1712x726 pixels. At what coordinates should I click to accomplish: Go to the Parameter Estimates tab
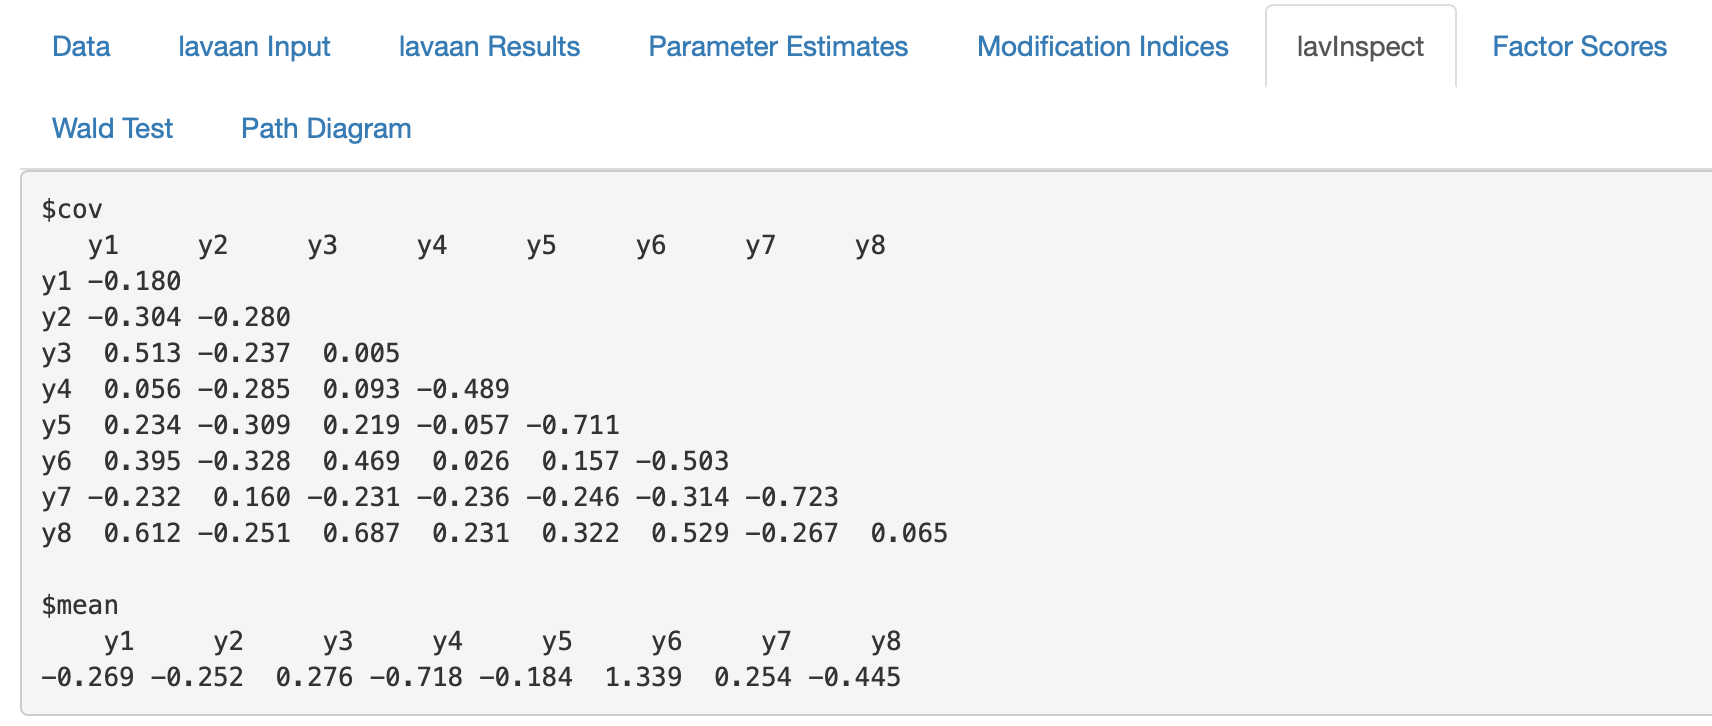pos(778,47)
